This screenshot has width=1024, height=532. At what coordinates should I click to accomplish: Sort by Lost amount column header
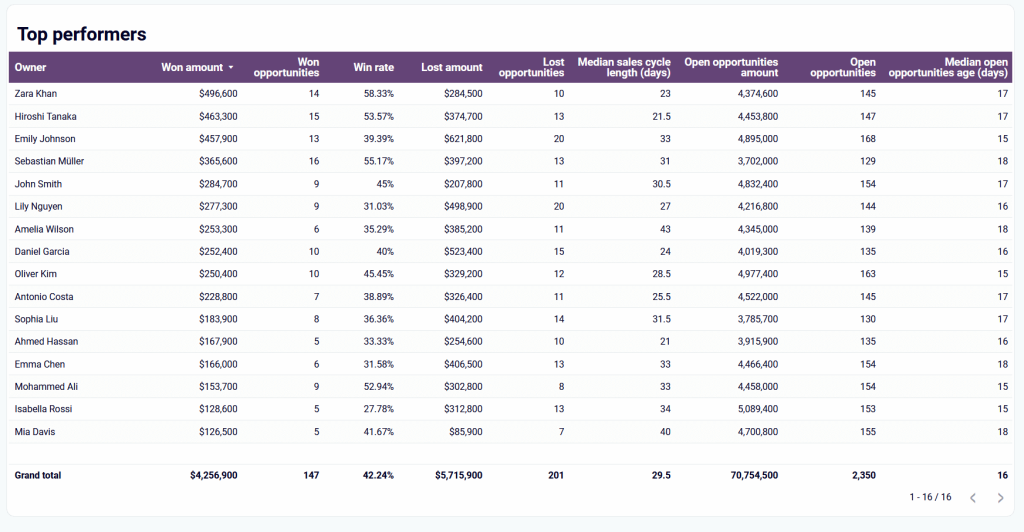coord(452,67)
